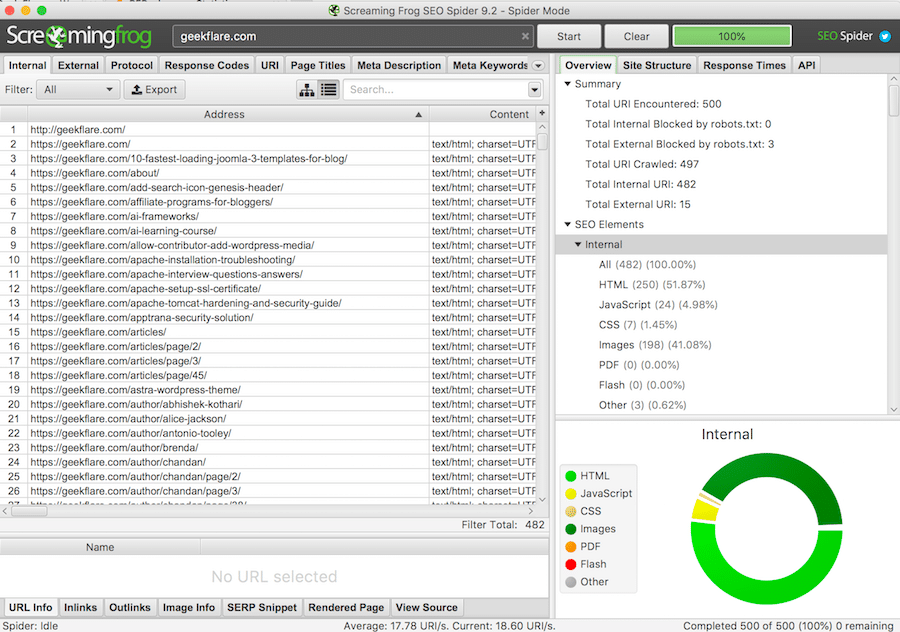
Task: Open the Filter dropdown set to All
Action: click(78, 90)
